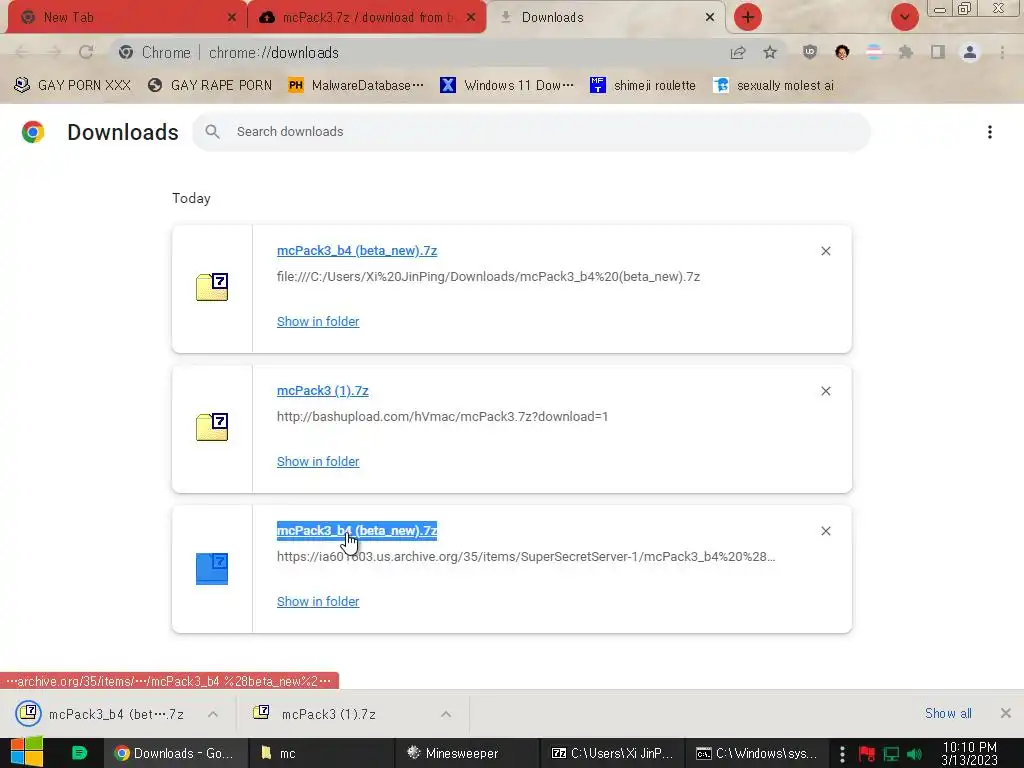Close the New Tab tab
This screenshot has height=768, width=1024.
click(x=232, y=18)
